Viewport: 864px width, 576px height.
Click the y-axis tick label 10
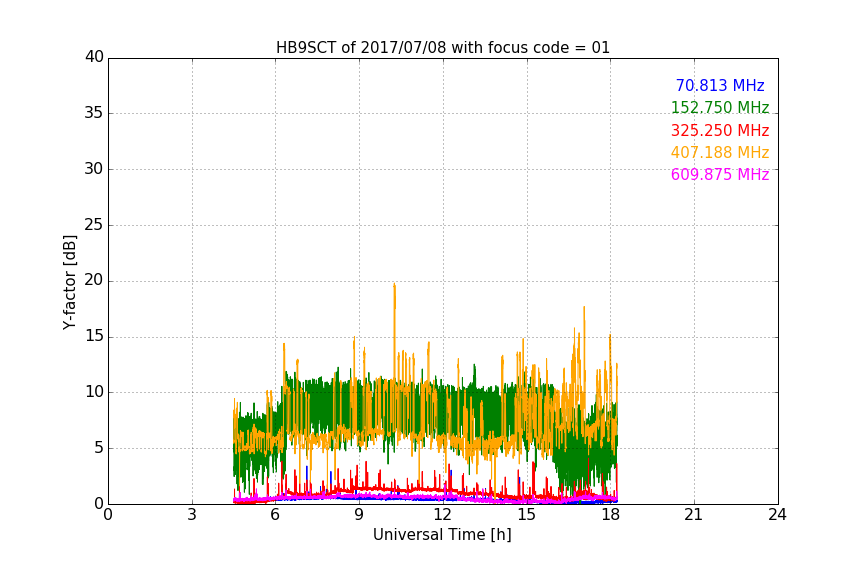pos(94,392)
